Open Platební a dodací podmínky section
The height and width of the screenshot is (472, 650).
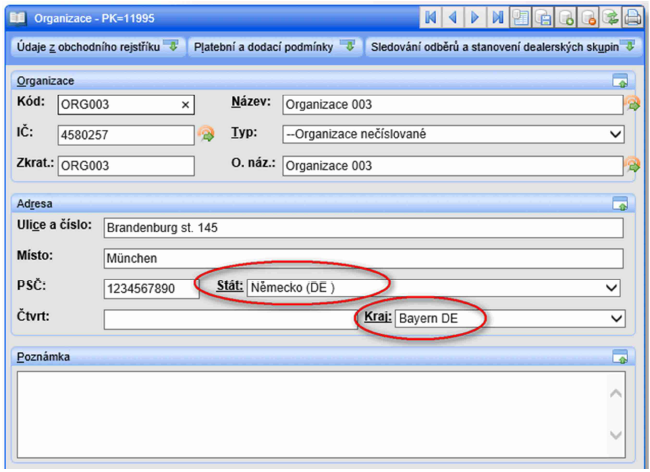[273, 46]
